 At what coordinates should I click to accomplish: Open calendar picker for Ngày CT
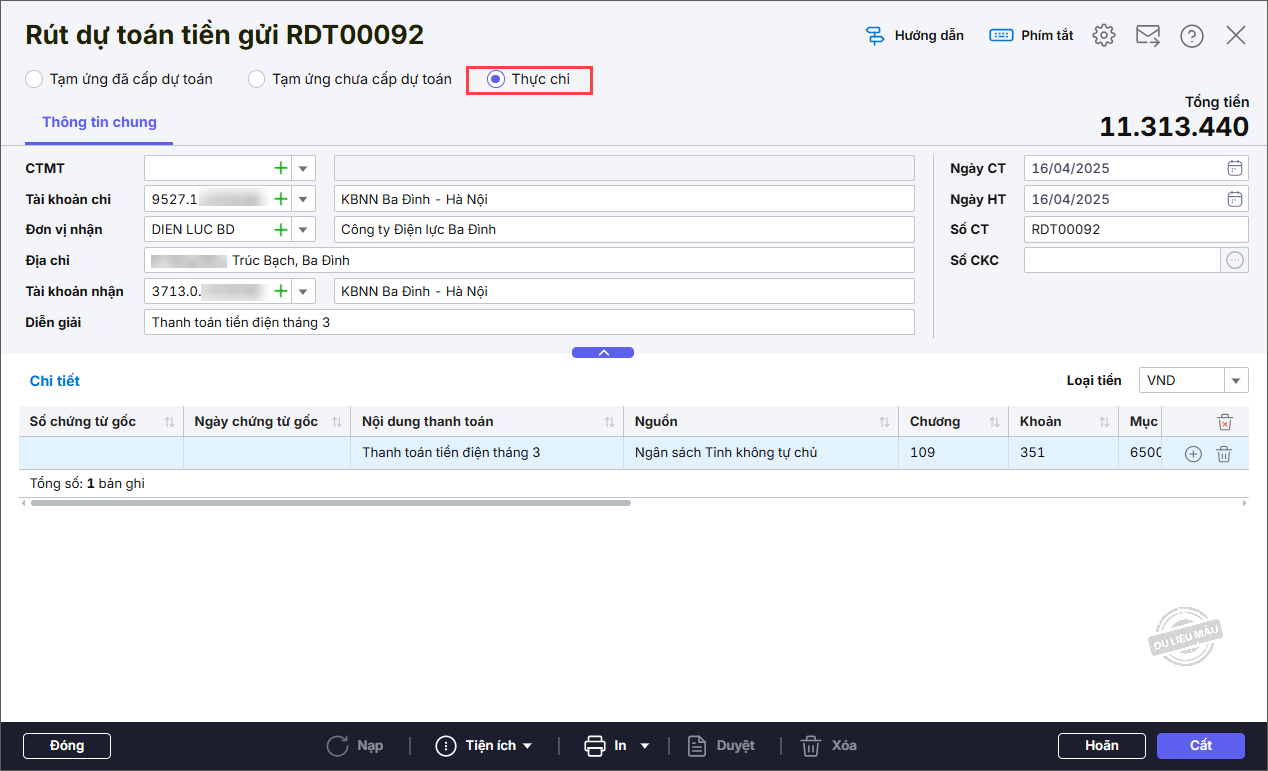[1235, 168]
